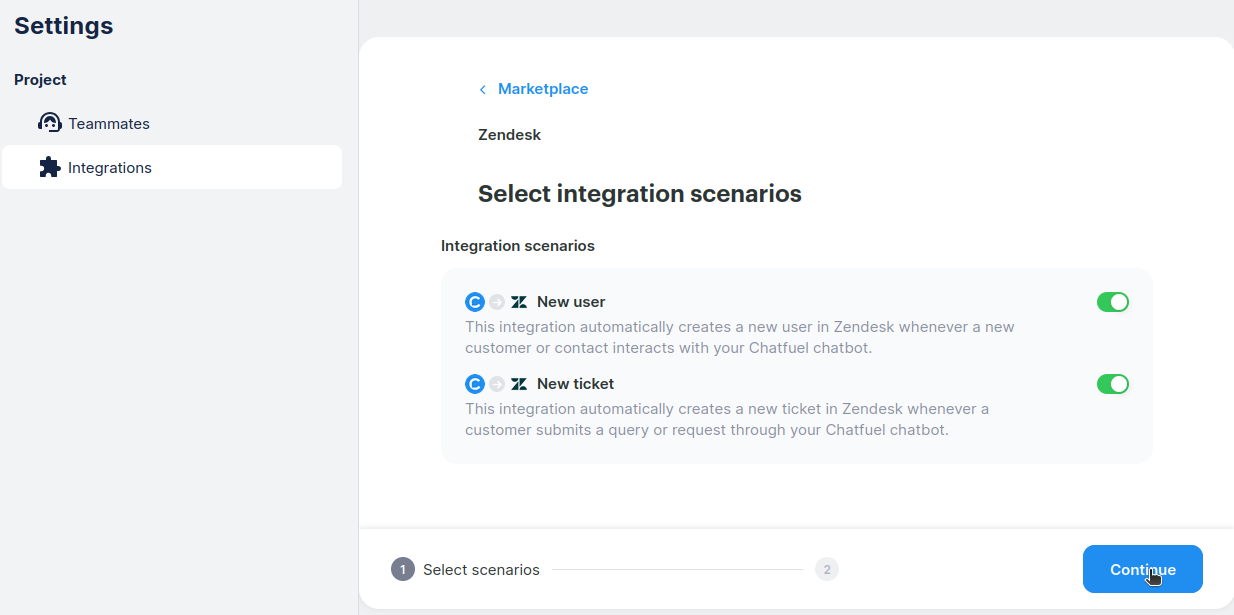The width and height of the screenshot is (1234, 615).
Task: Click the Chatfuel logo beside New user
Action: click(475, 302)
